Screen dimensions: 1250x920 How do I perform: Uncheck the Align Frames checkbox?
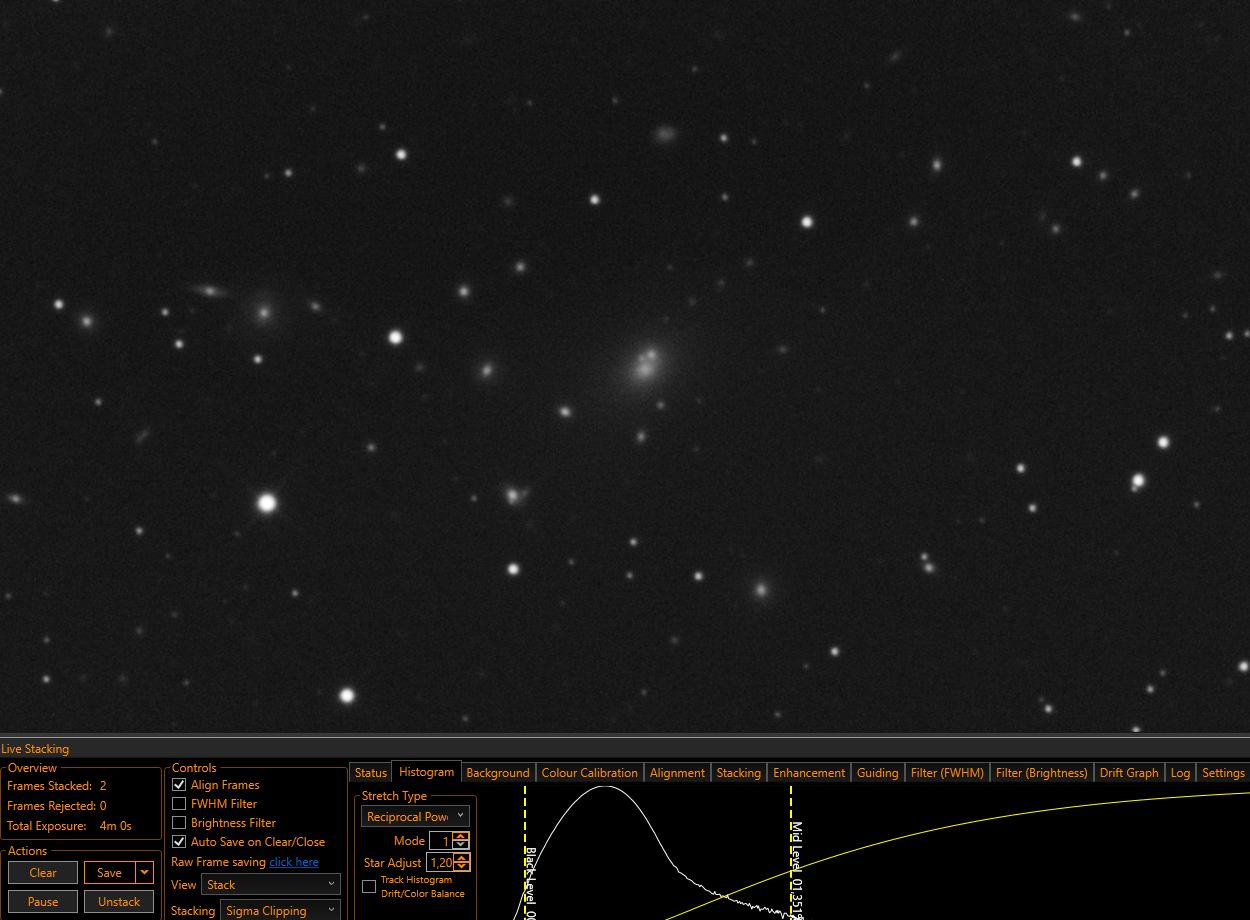(179, 785)
